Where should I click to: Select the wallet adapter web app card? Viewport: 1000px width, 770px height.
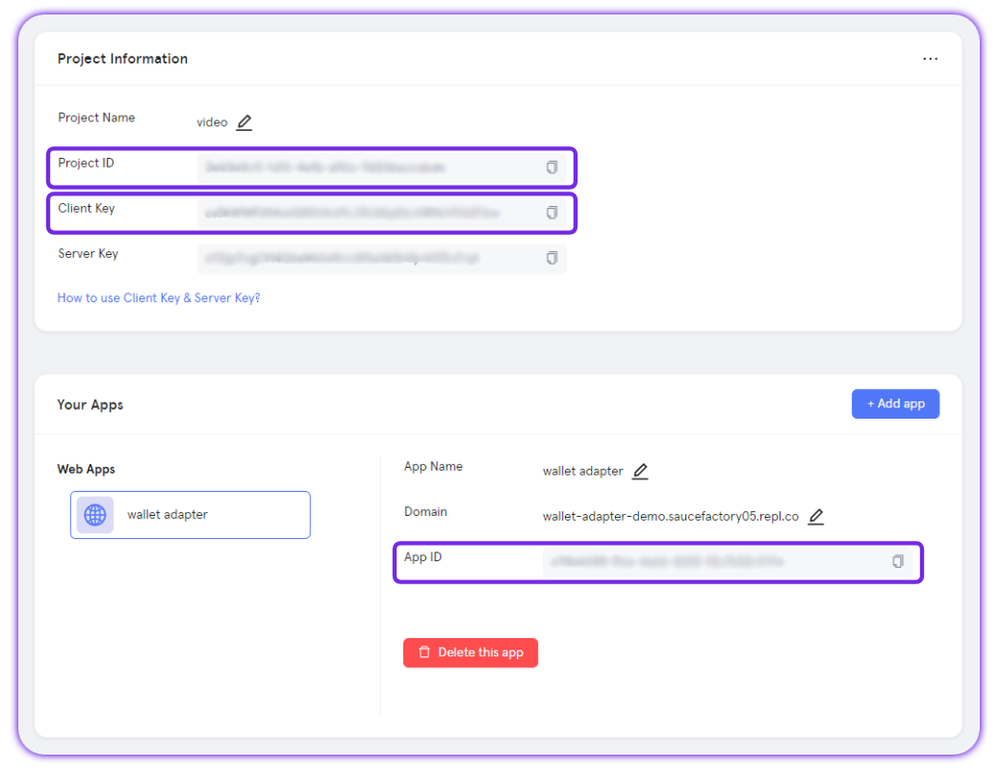point(190,515)
